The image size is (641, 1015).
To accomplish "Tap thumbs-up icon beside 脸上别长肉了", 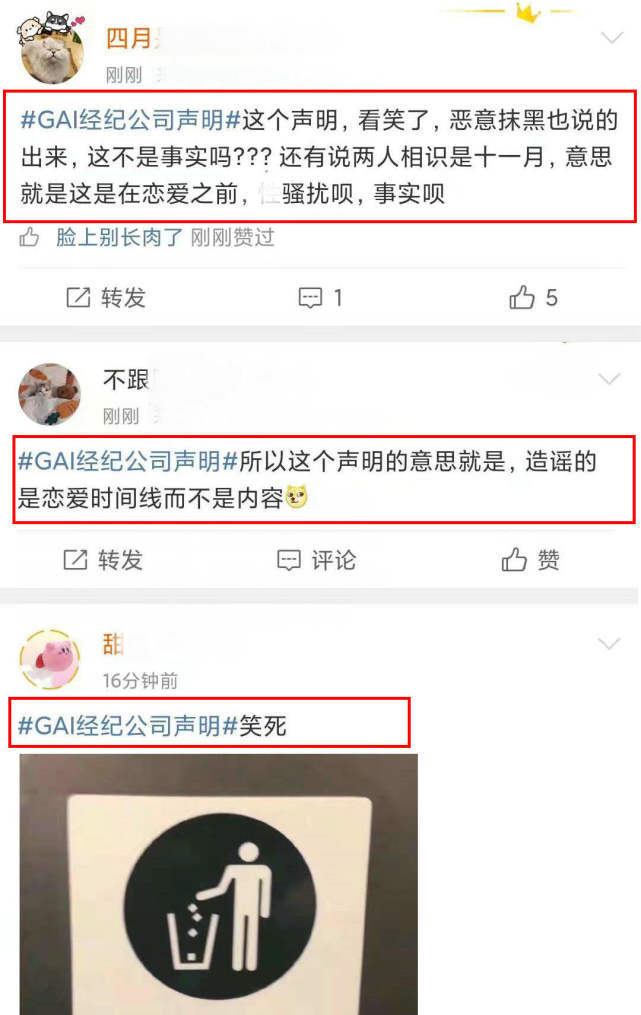I will coord(29,237).
